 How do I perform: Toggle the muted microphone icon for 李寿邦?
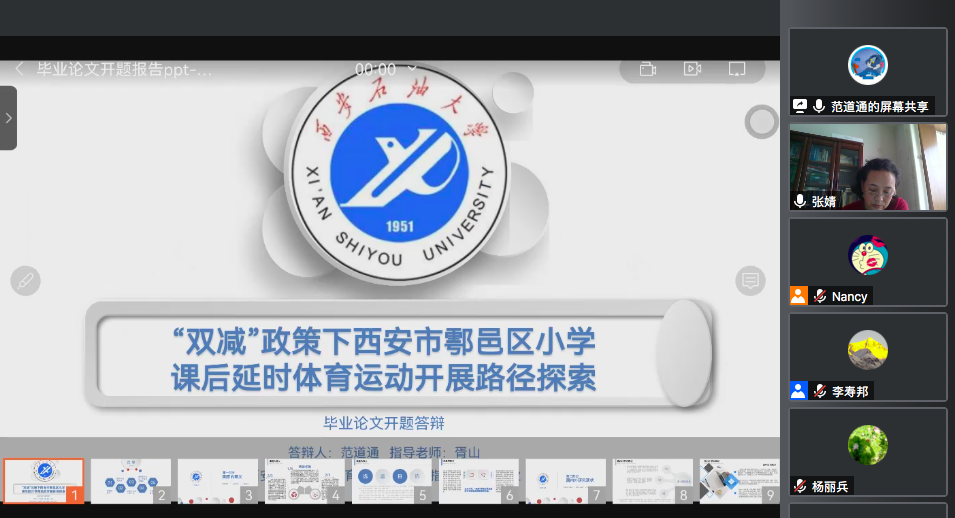tap(820, 391)
